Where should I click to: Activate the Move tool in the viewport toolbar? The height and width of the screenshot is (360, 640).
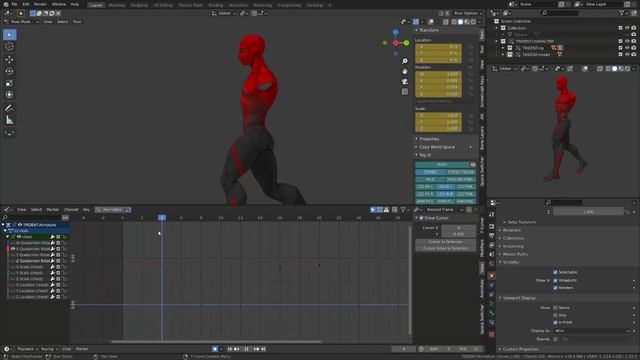(9, 60)
